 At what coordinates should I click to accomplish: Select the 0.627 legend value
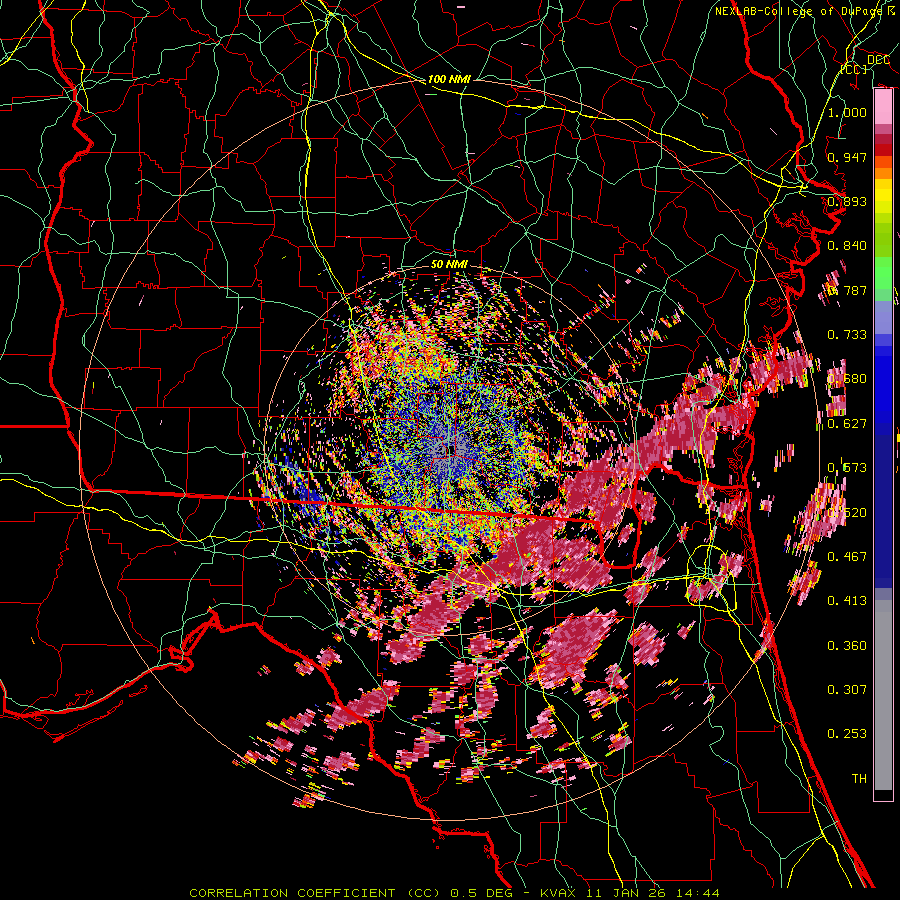tap(847, 424)
